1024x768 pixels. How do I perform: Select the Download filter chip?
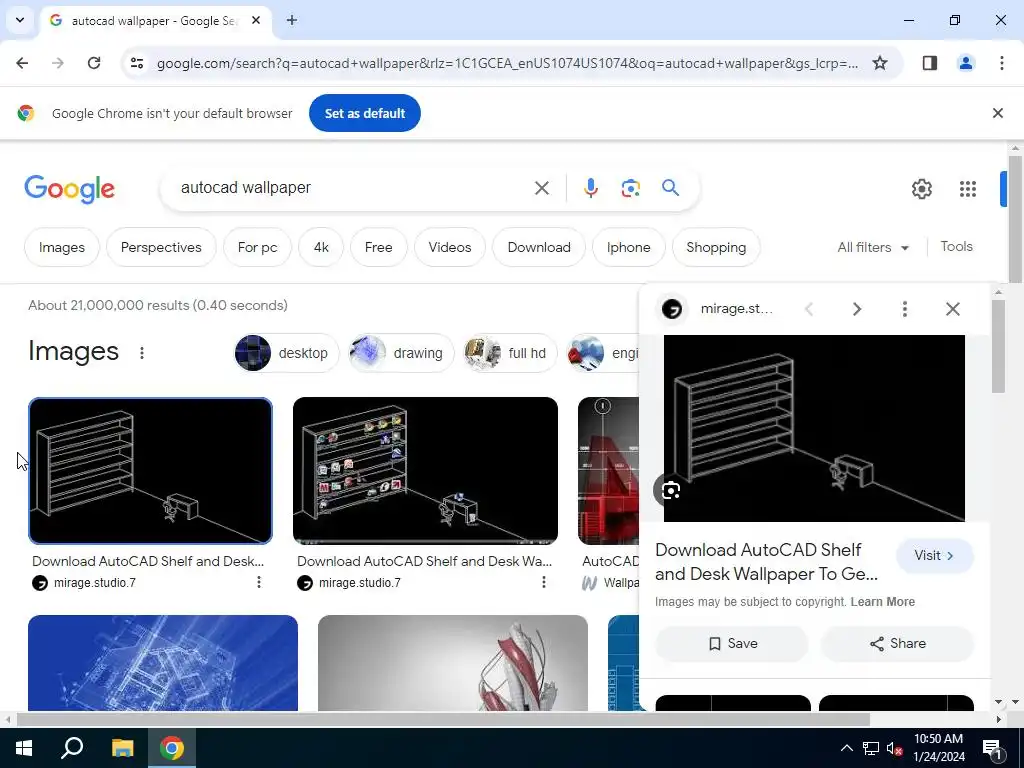click(x=539, y=248)
